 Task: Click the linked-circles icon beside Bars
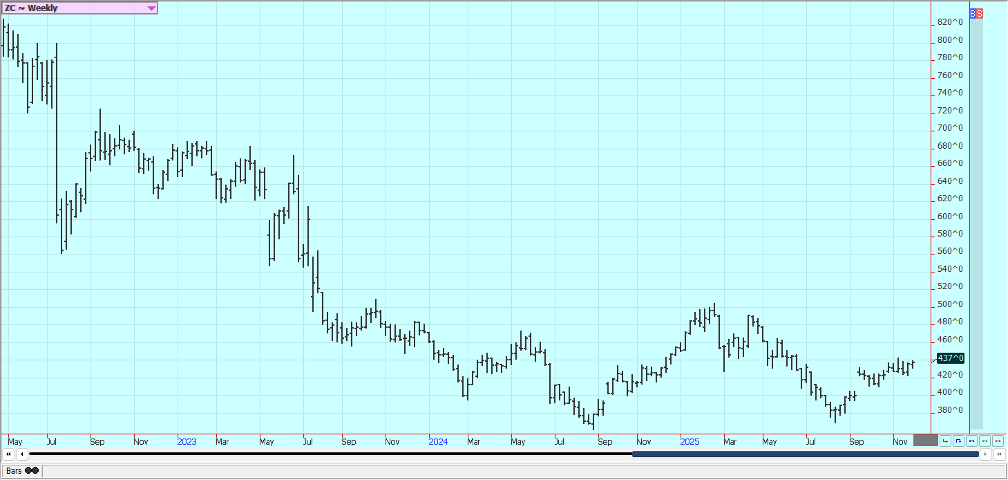click(32, 470)
